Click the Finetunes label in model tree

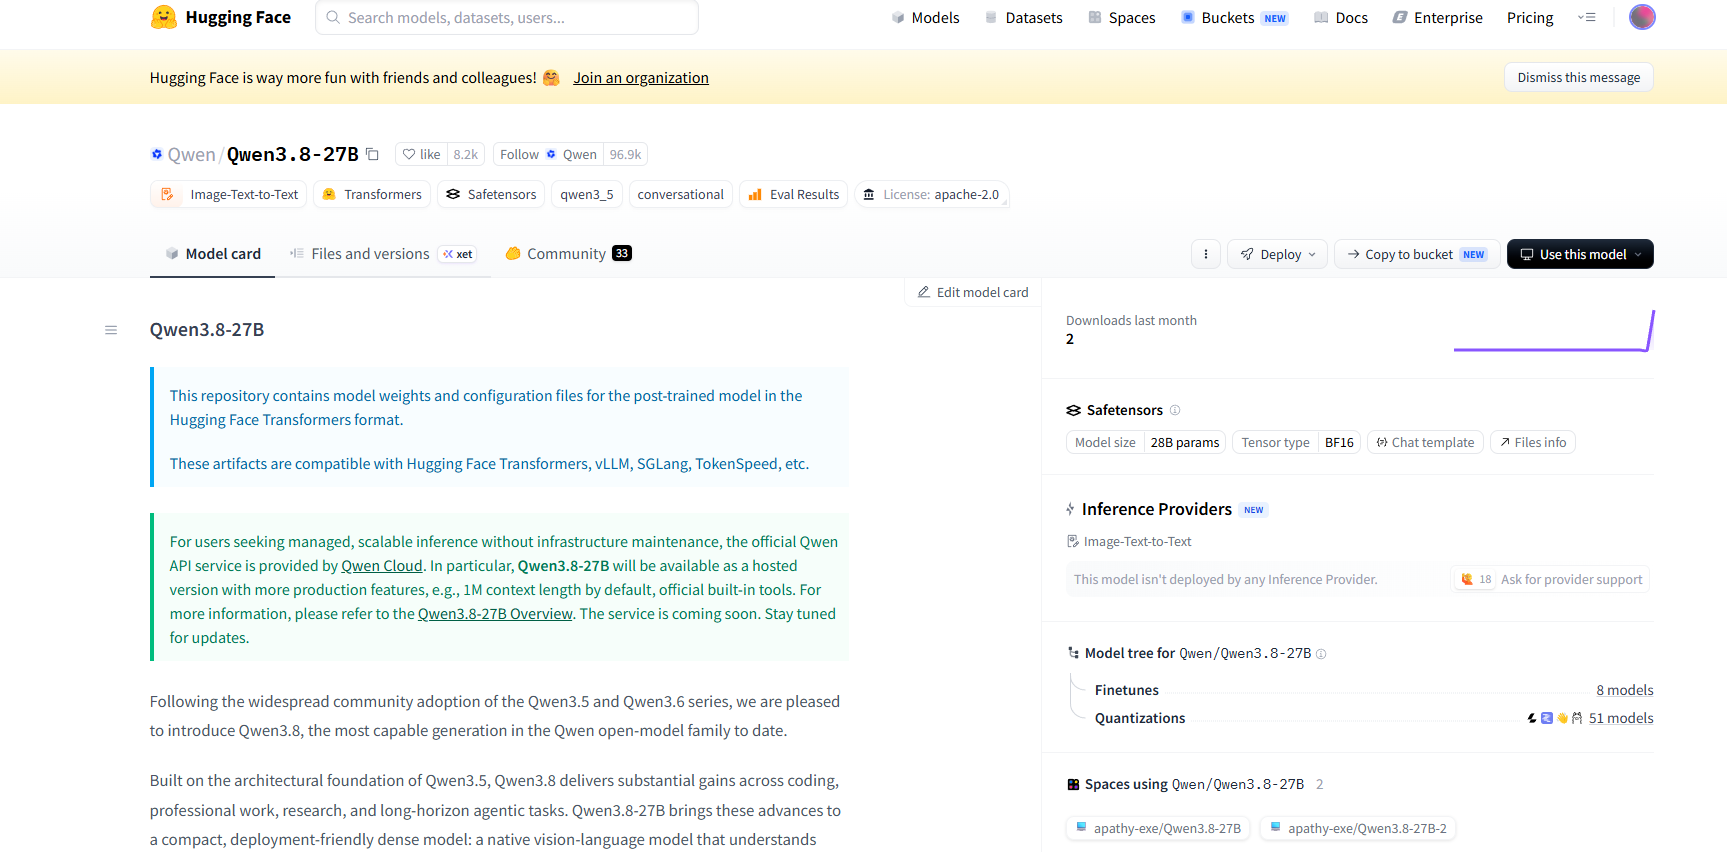[1127, 690]
